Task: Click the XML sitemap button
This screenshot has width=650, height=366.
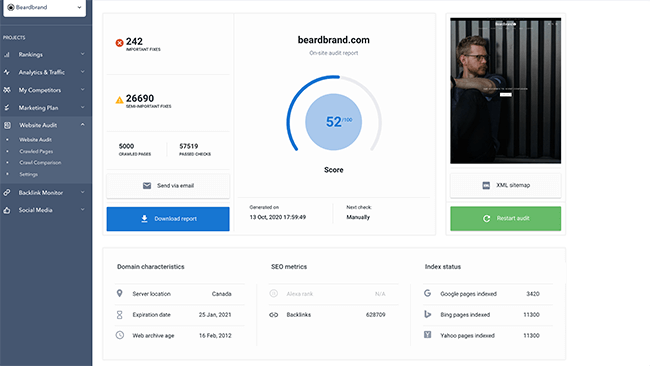Action: tap(506, 185)
